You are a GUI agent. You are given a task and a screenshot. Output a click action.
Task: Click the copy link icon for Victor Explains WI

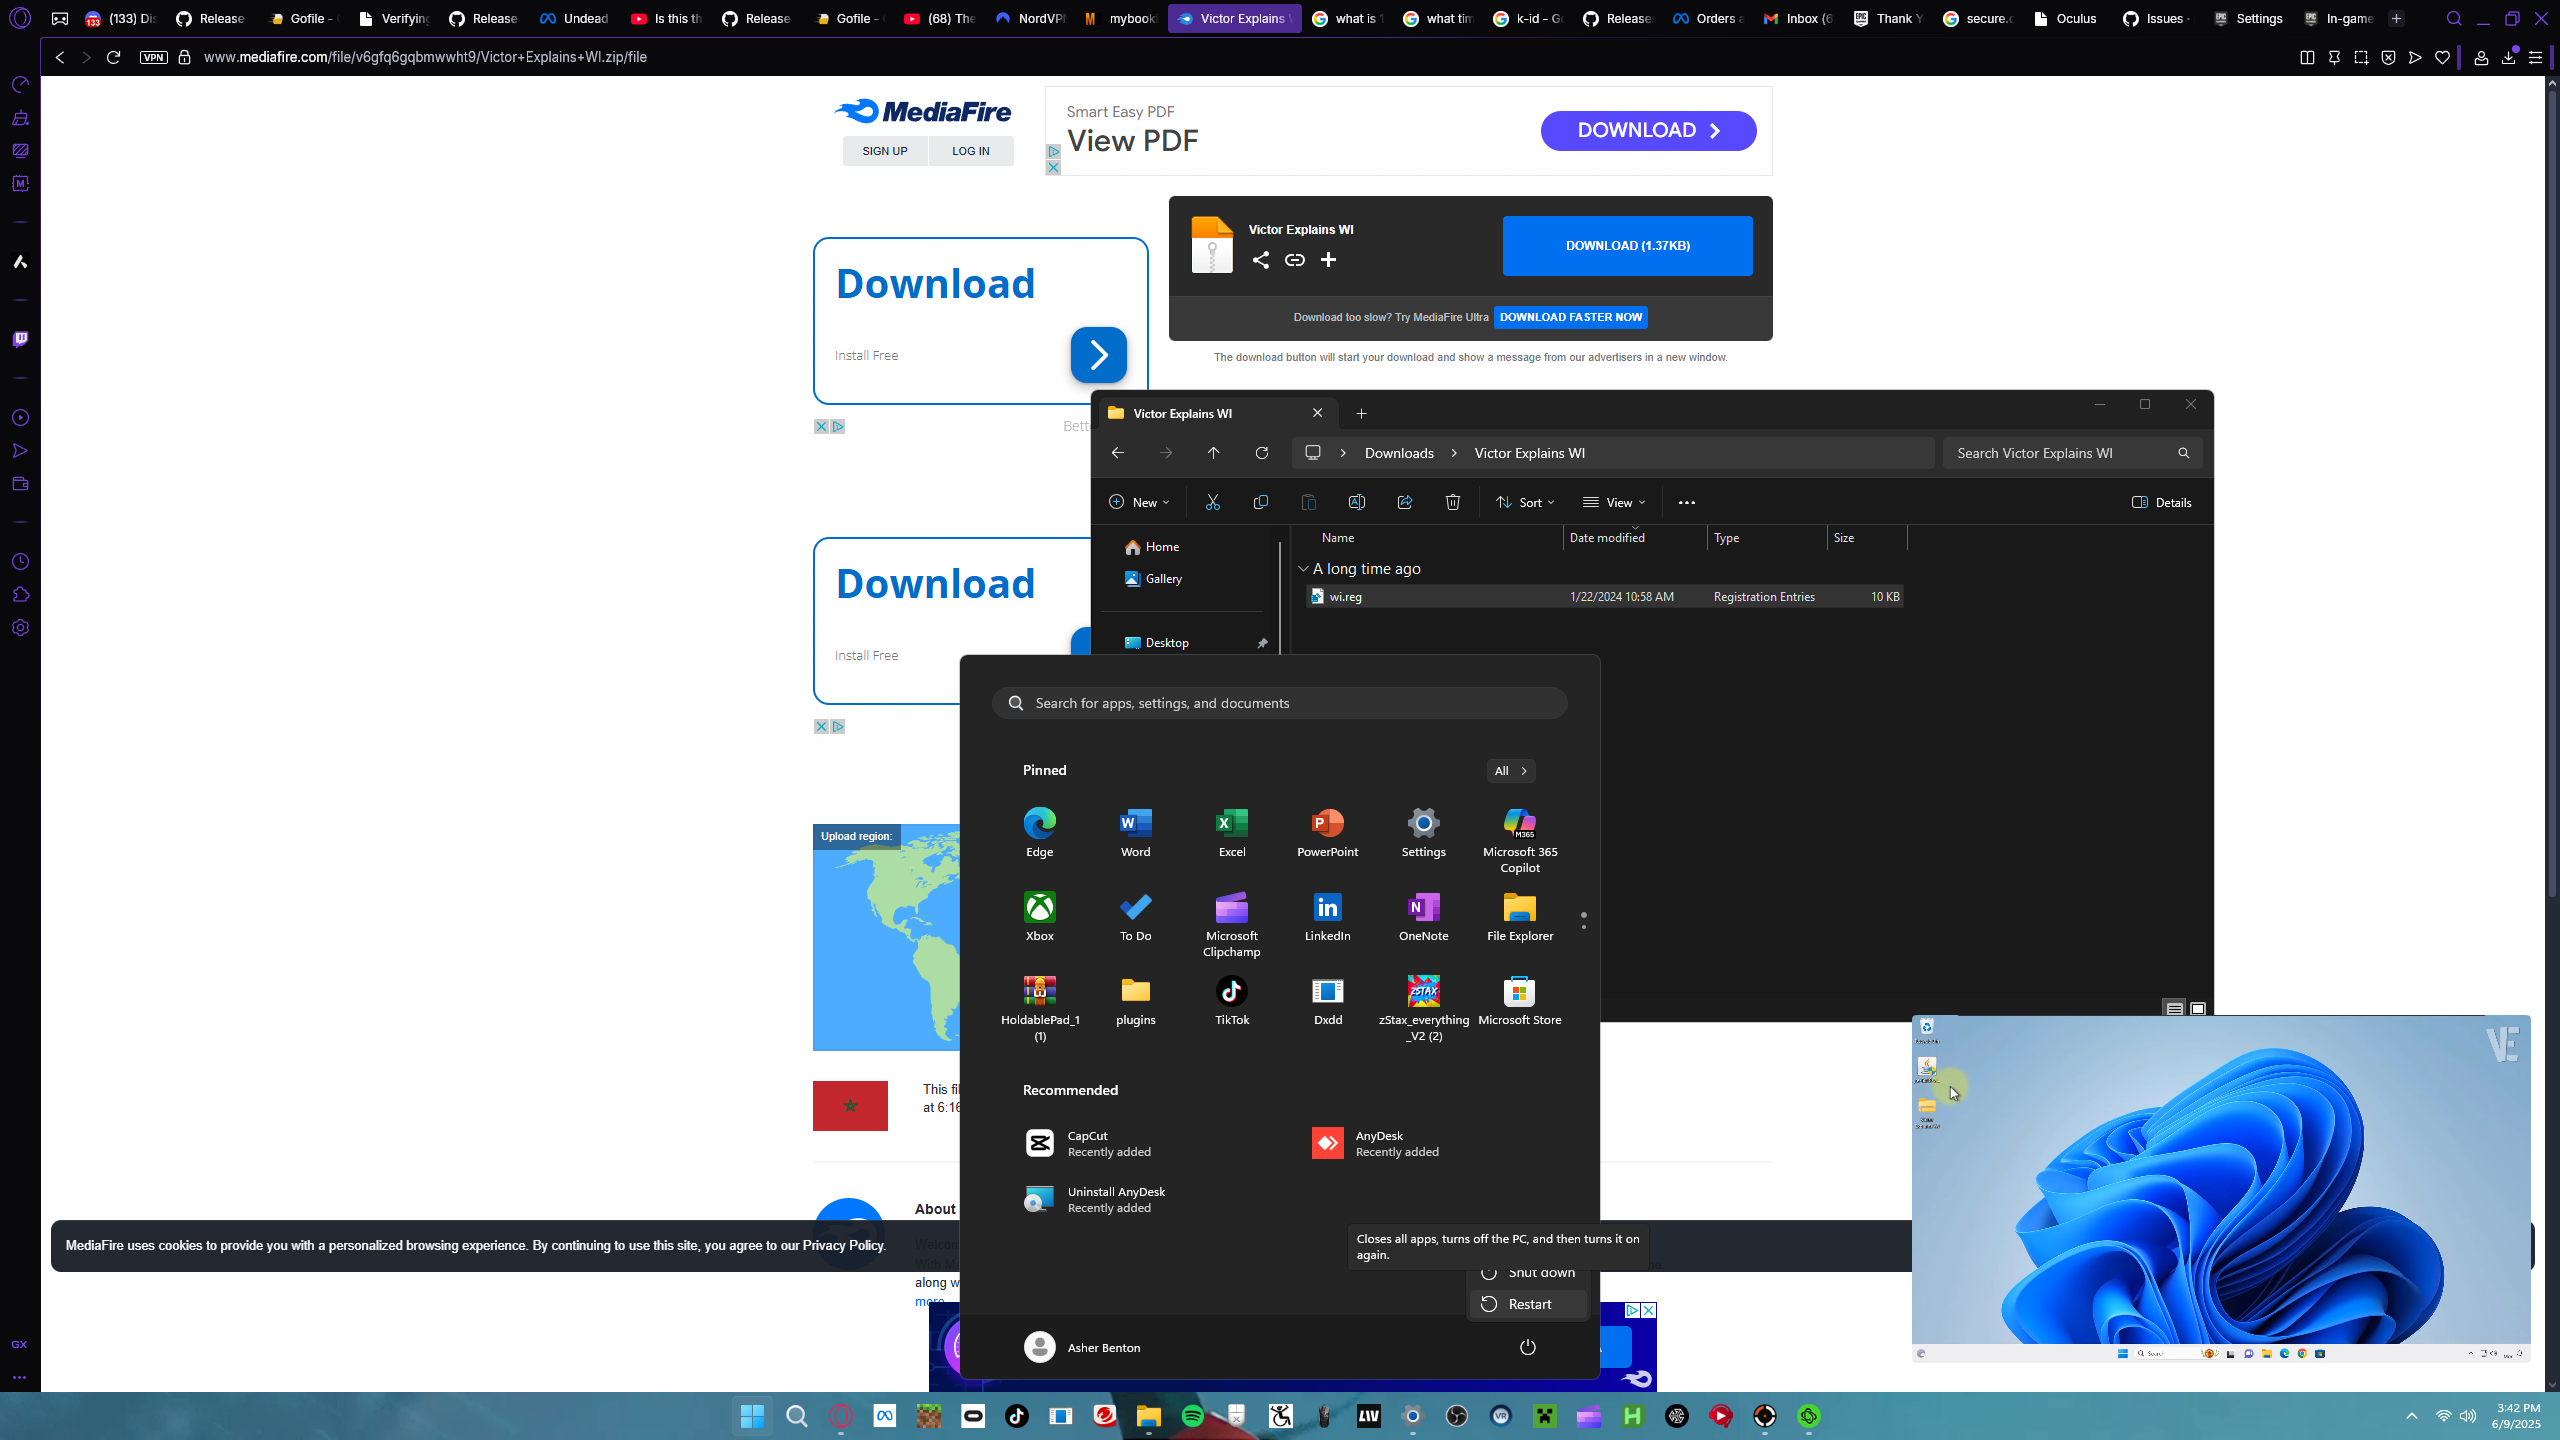tap(1294, 260)
